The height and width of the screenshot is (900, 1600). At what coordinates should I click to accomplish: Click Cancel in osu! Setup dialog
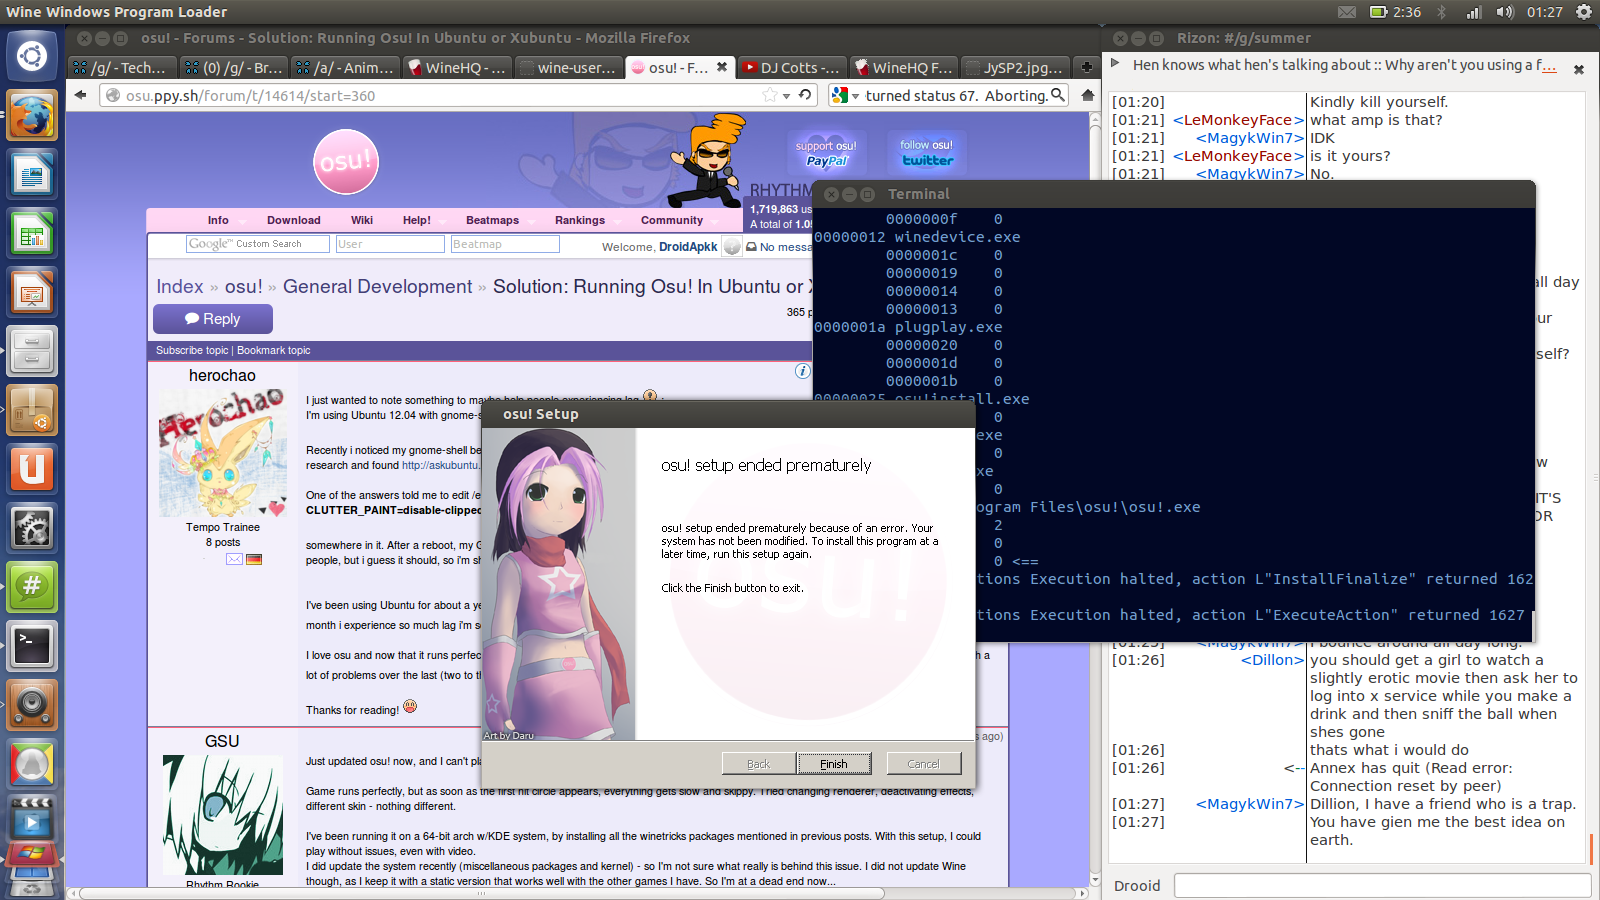tap(924, 764)
